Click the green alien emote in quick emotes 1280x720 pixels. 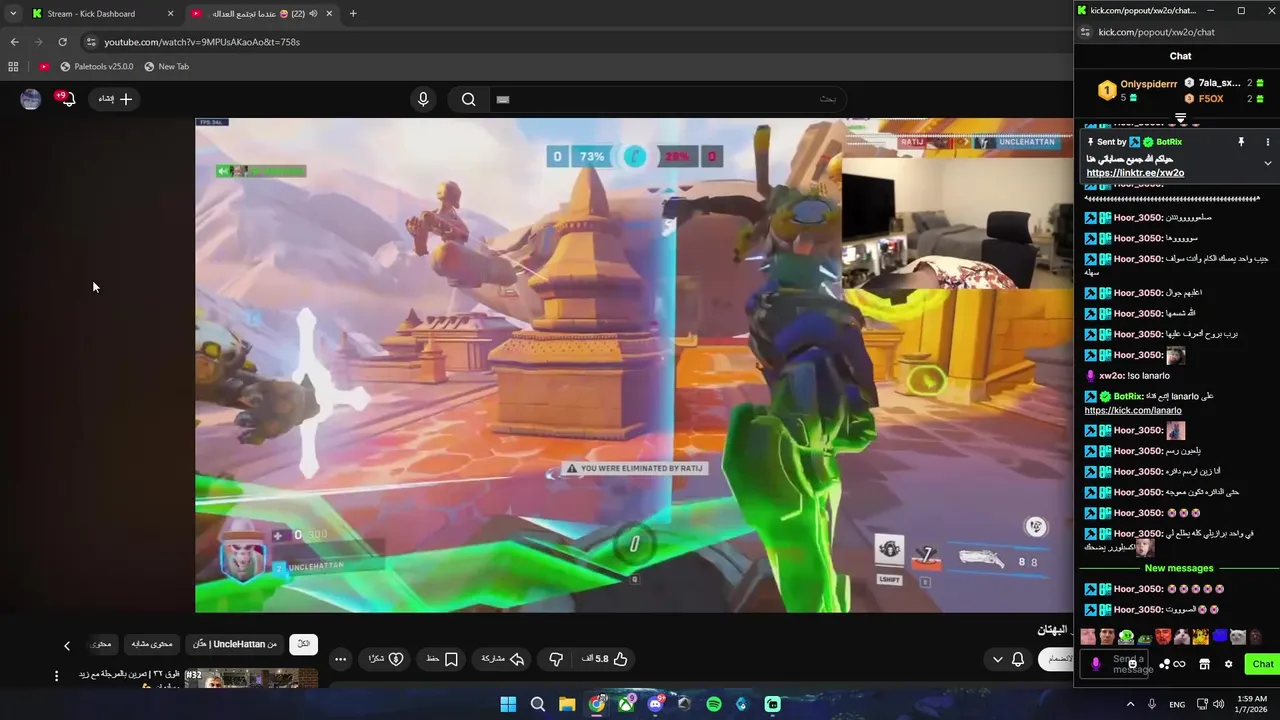click(x=1126, y=637)
